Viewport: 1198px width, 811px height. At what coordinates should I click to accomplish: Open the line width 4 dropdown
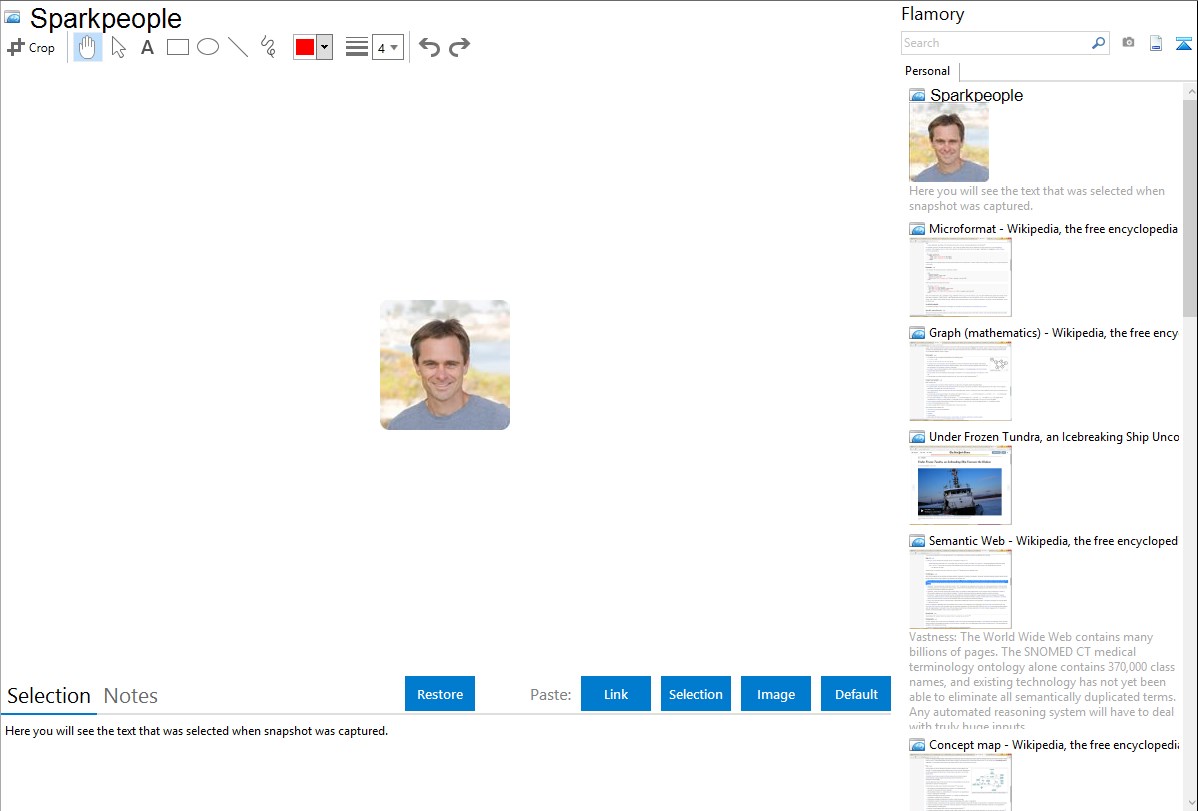coord(387,47)
